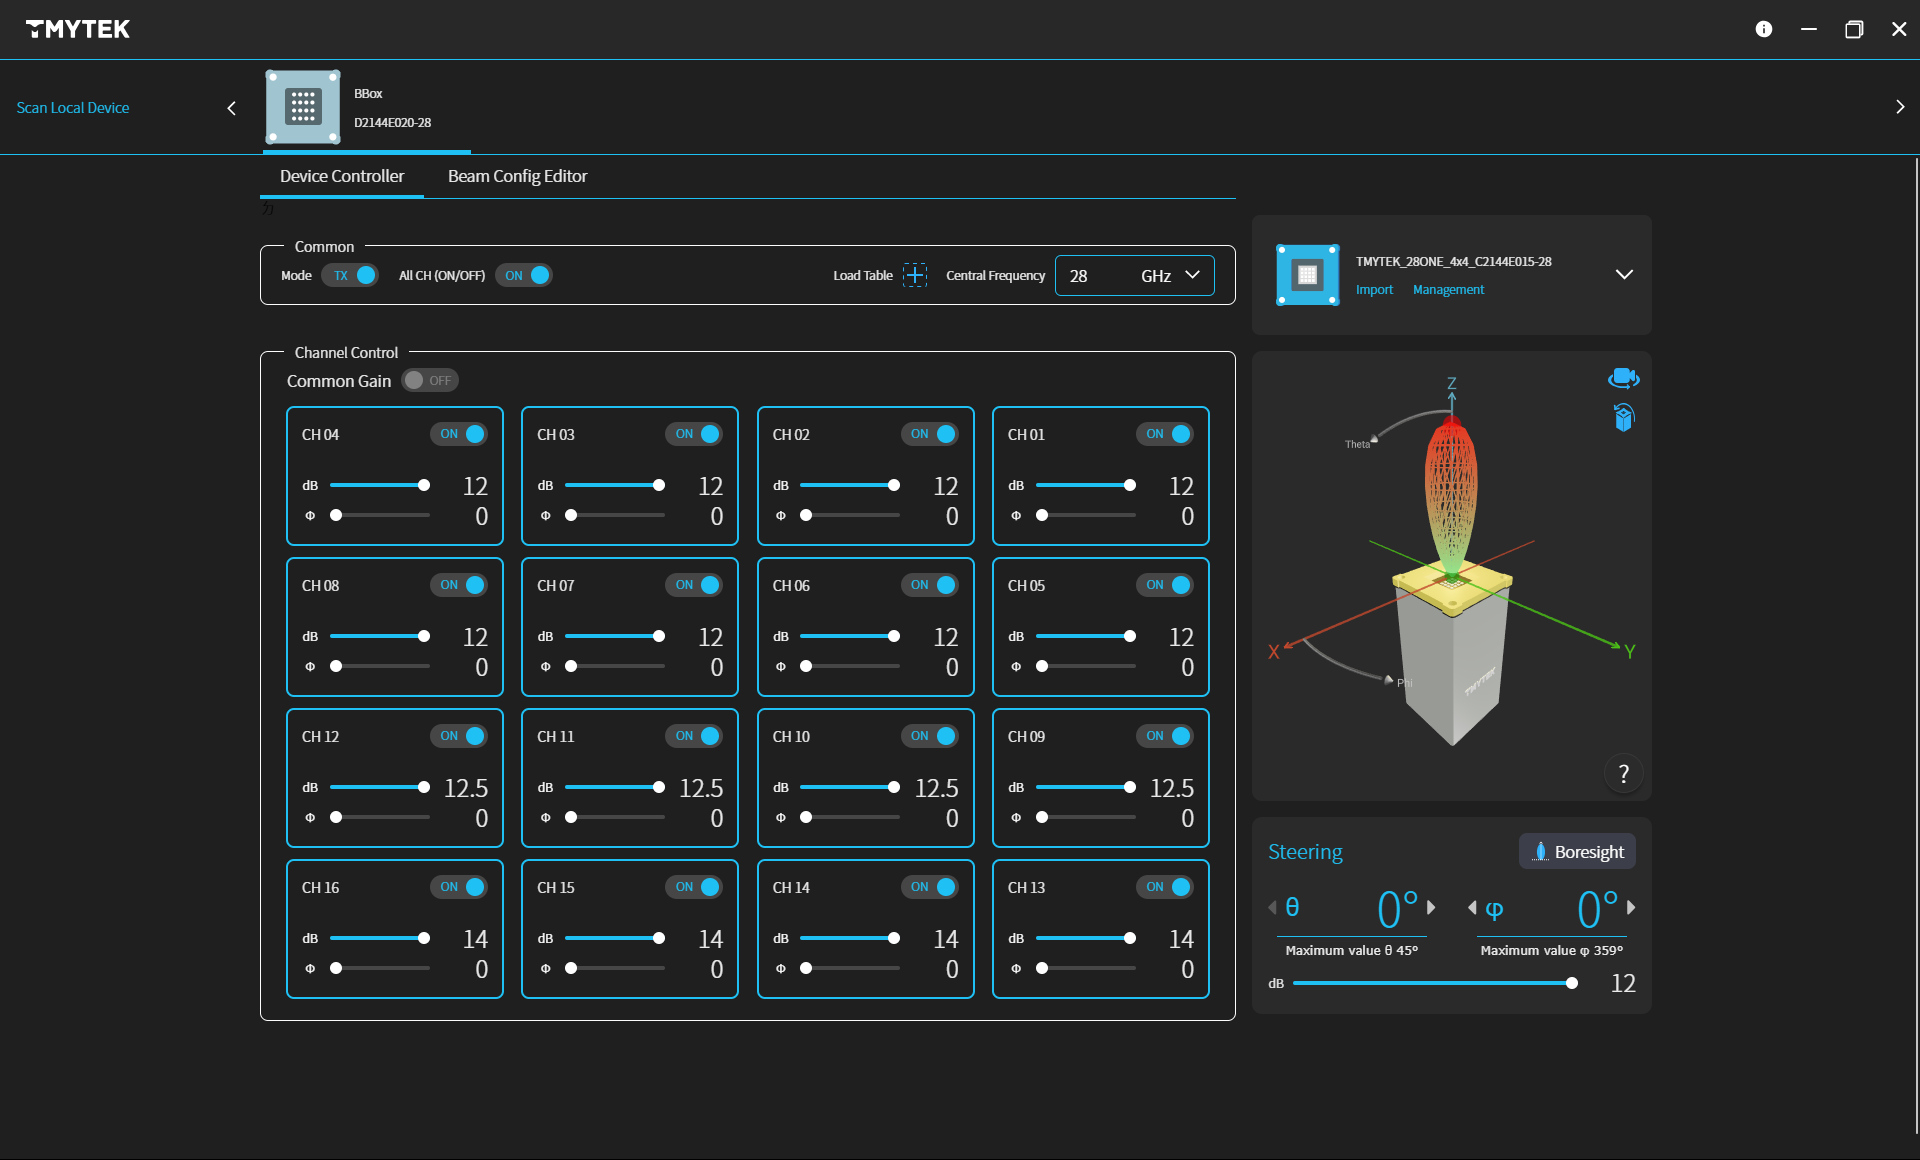
Task: Select the BBox device thumbnail icon
Action: [303, 107]
